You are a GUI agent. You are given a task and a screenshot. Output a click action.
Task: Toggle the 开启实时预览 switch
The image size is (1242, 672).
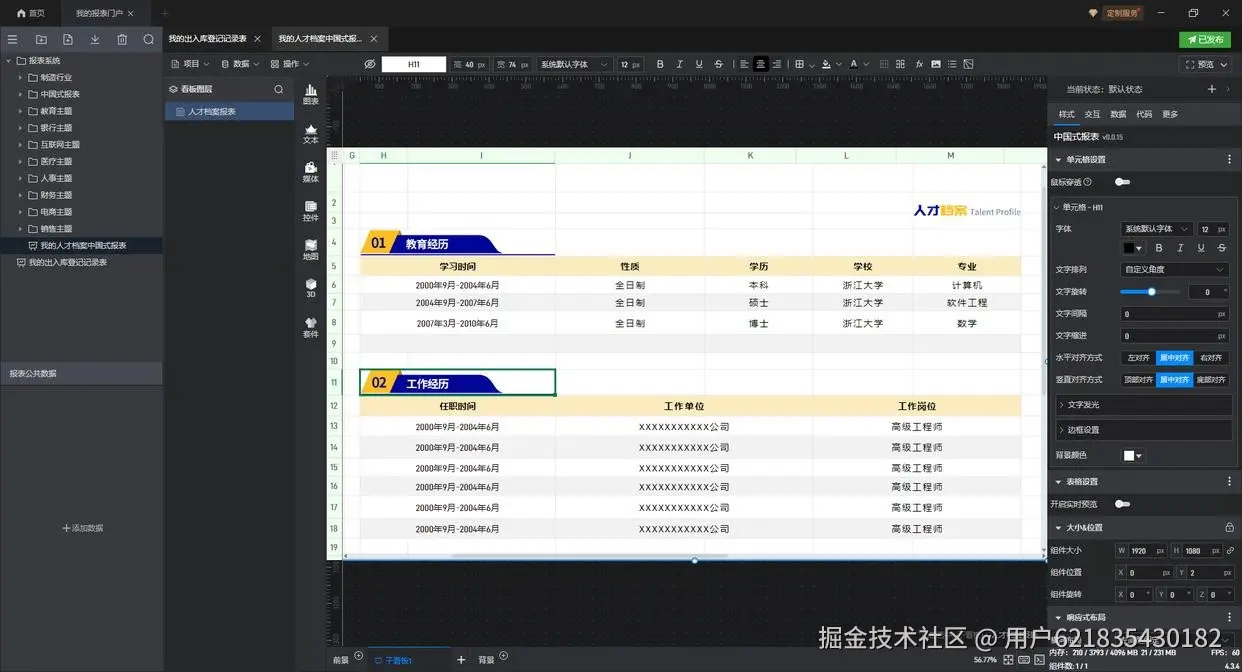tap(1122, 504)
